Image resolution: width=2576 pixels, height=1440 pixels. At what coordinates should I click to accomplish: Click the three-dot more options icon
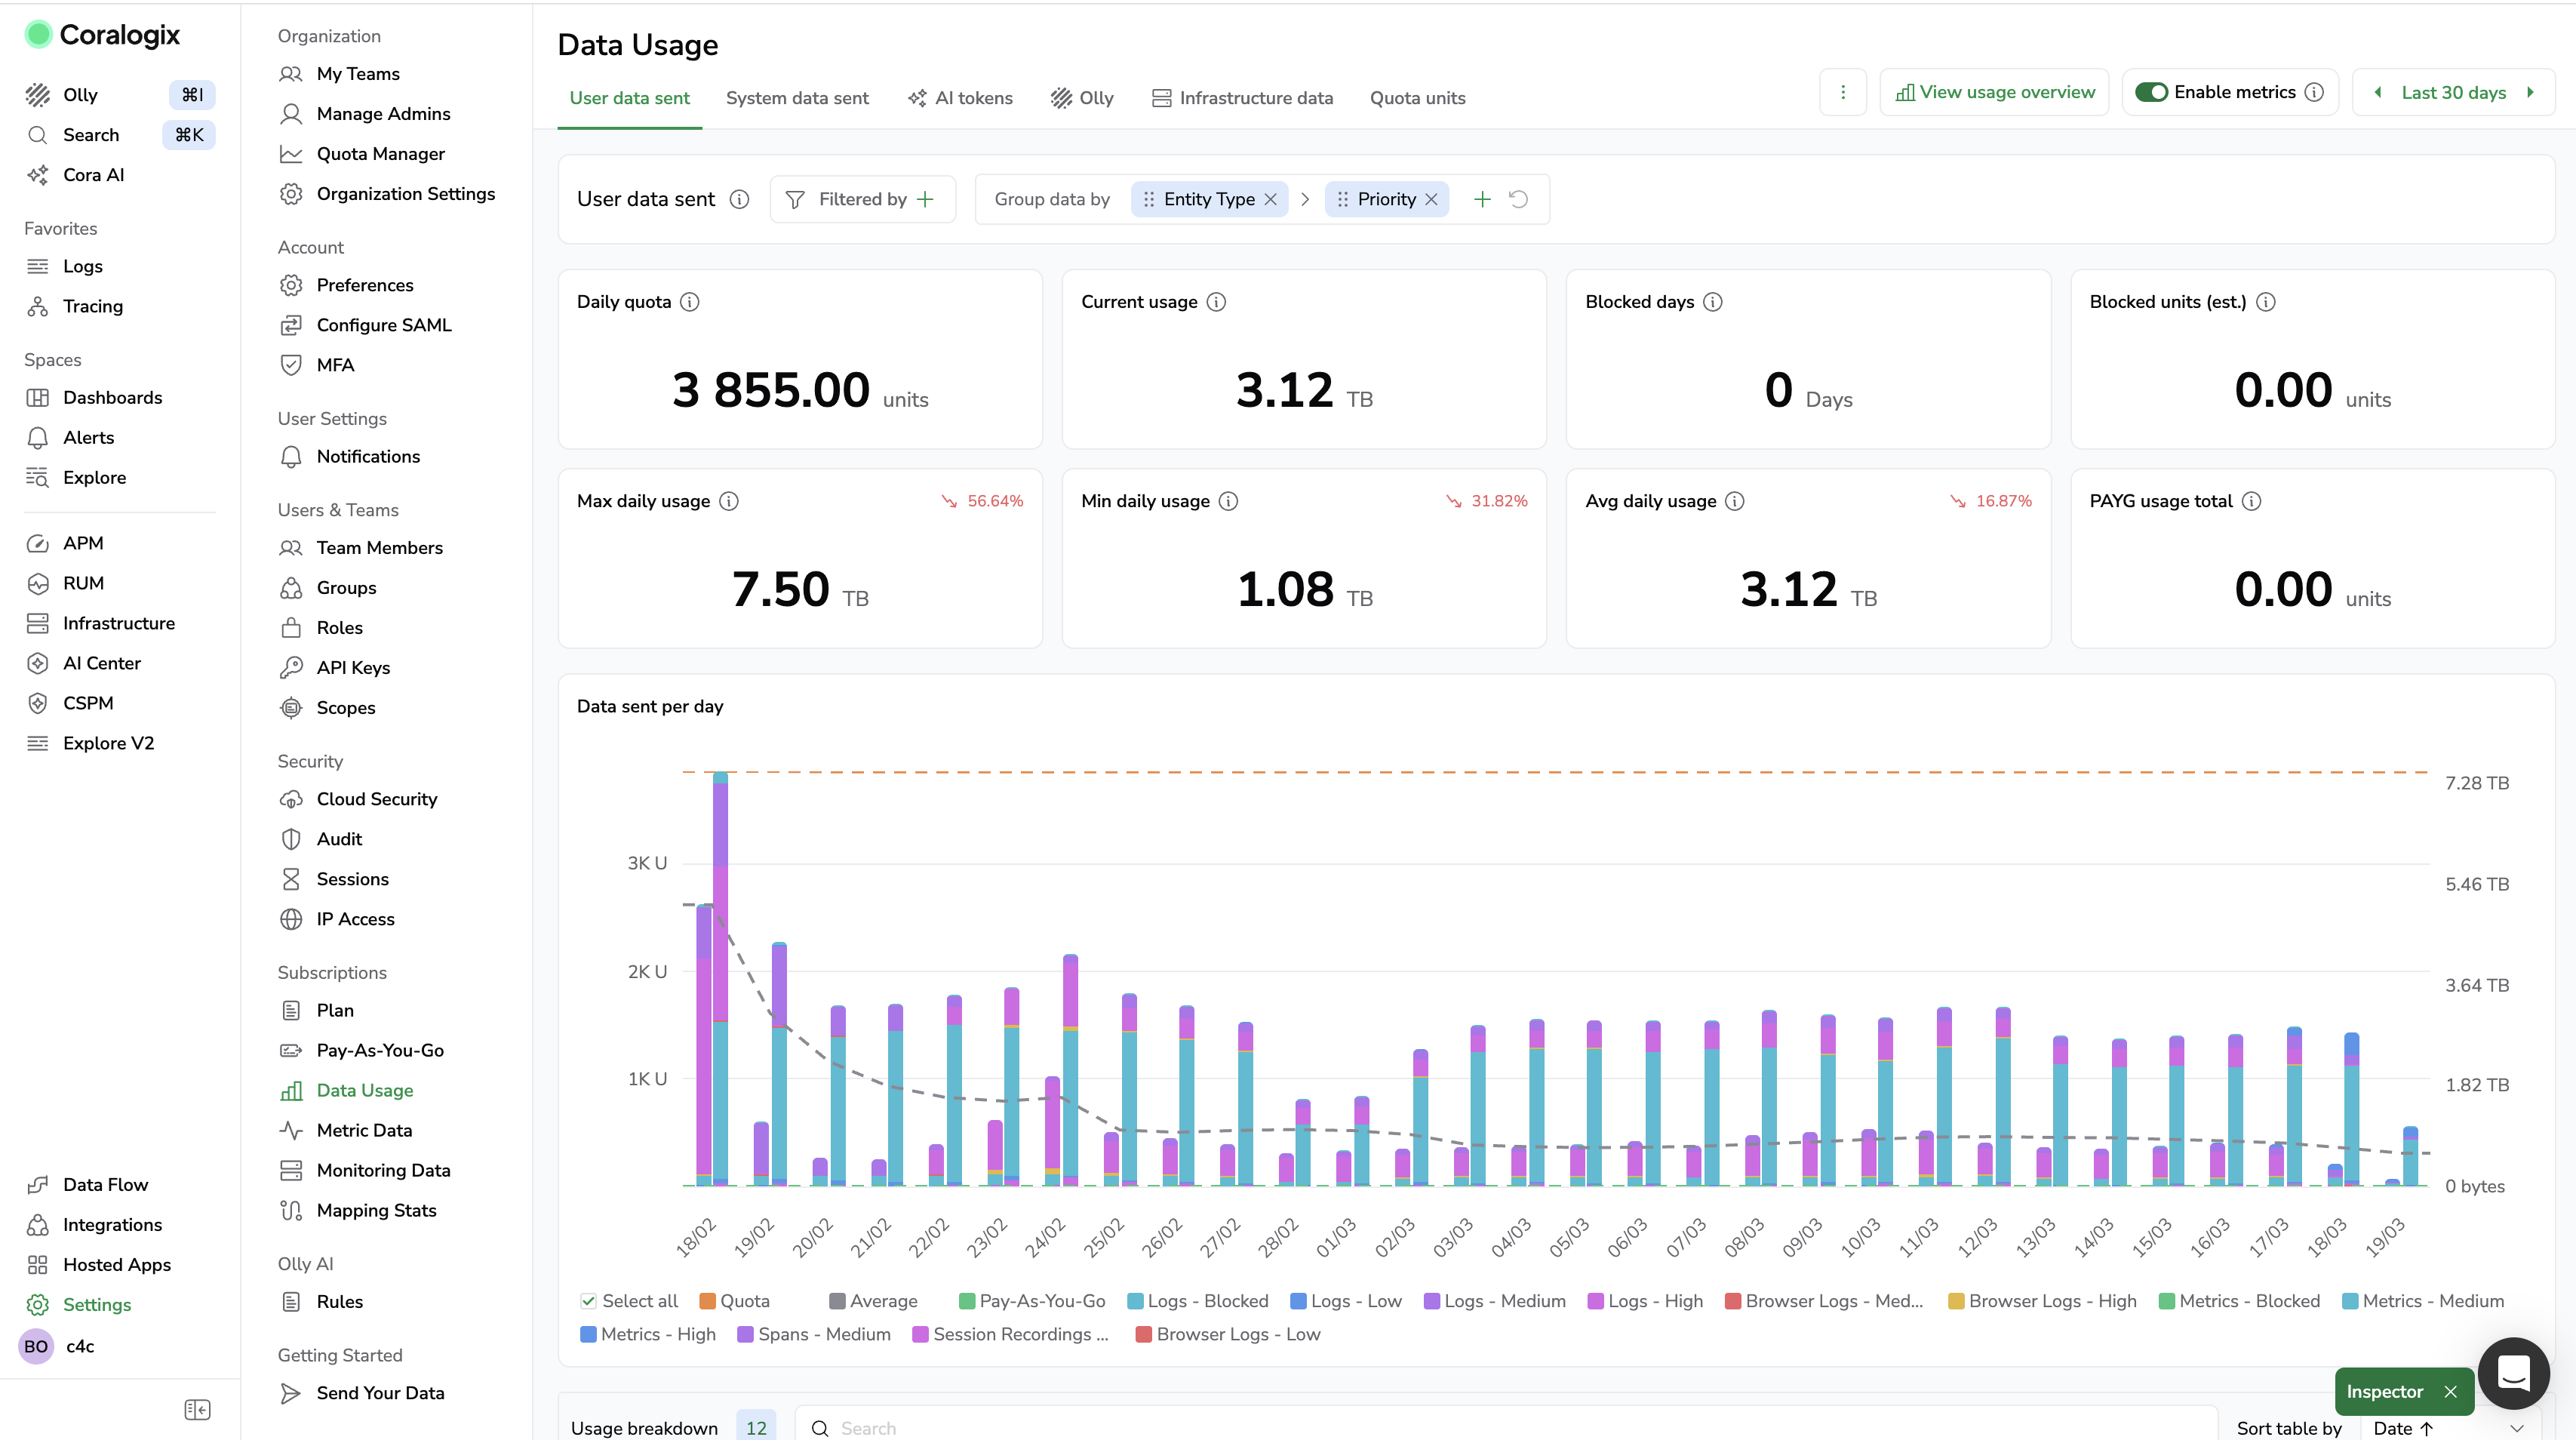tap(1842, 92)
